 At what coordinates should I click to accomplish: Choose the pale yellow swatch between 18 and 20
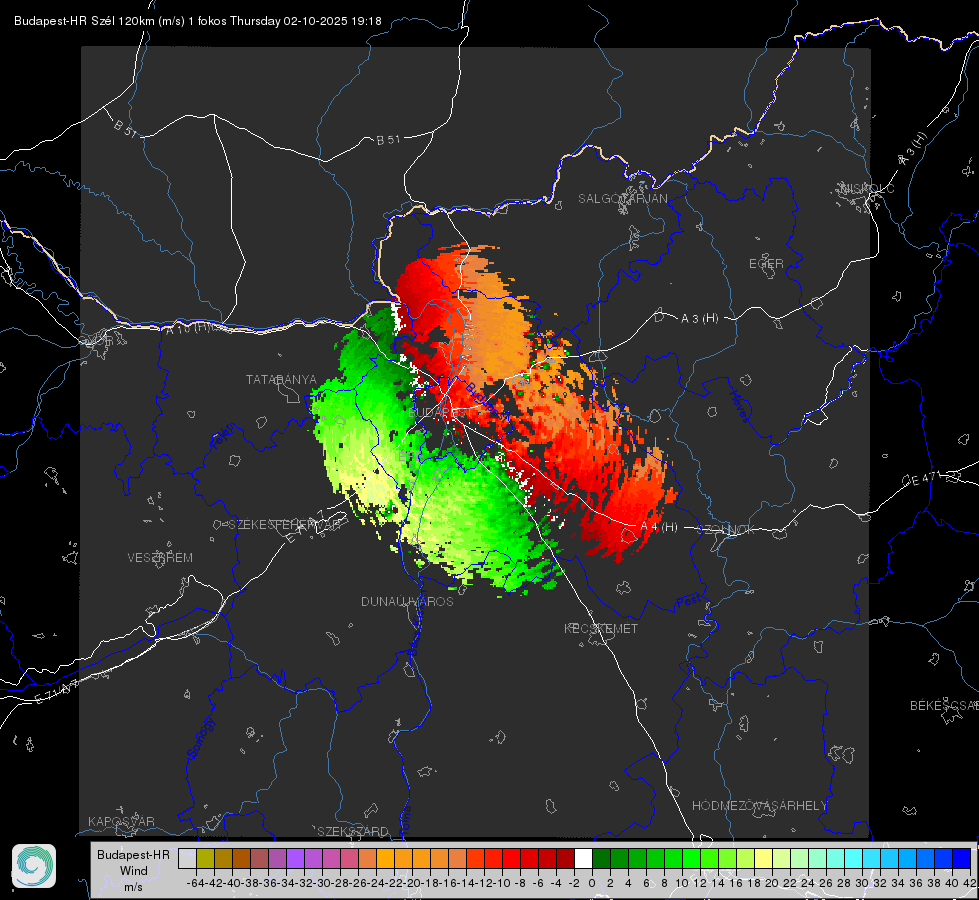(x=763, y=859)
